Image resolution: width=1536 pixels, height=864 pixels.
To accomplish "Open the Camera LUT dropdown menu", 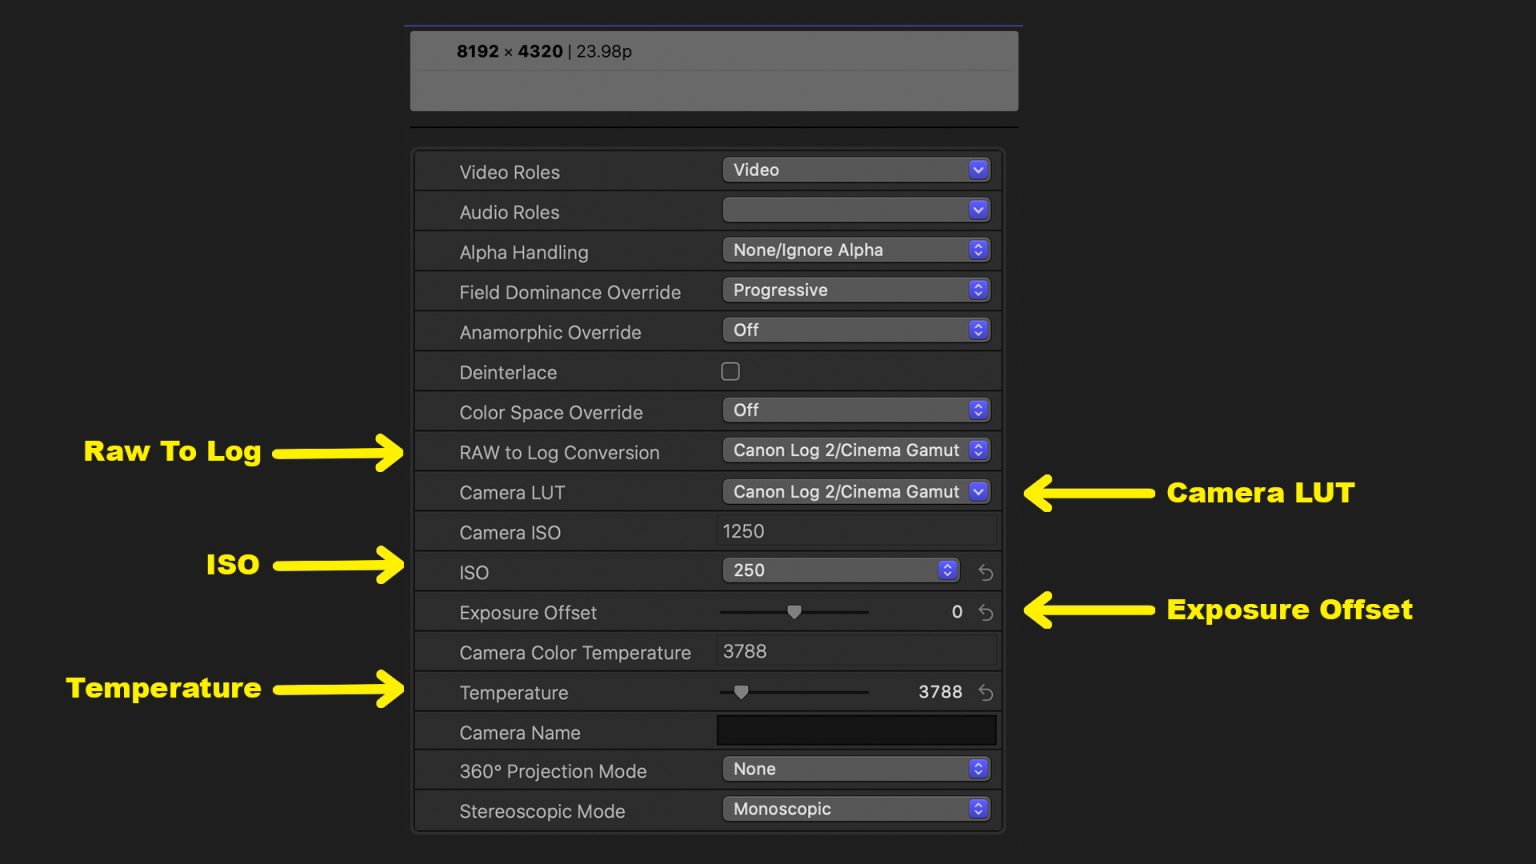I will click(856, 492).
